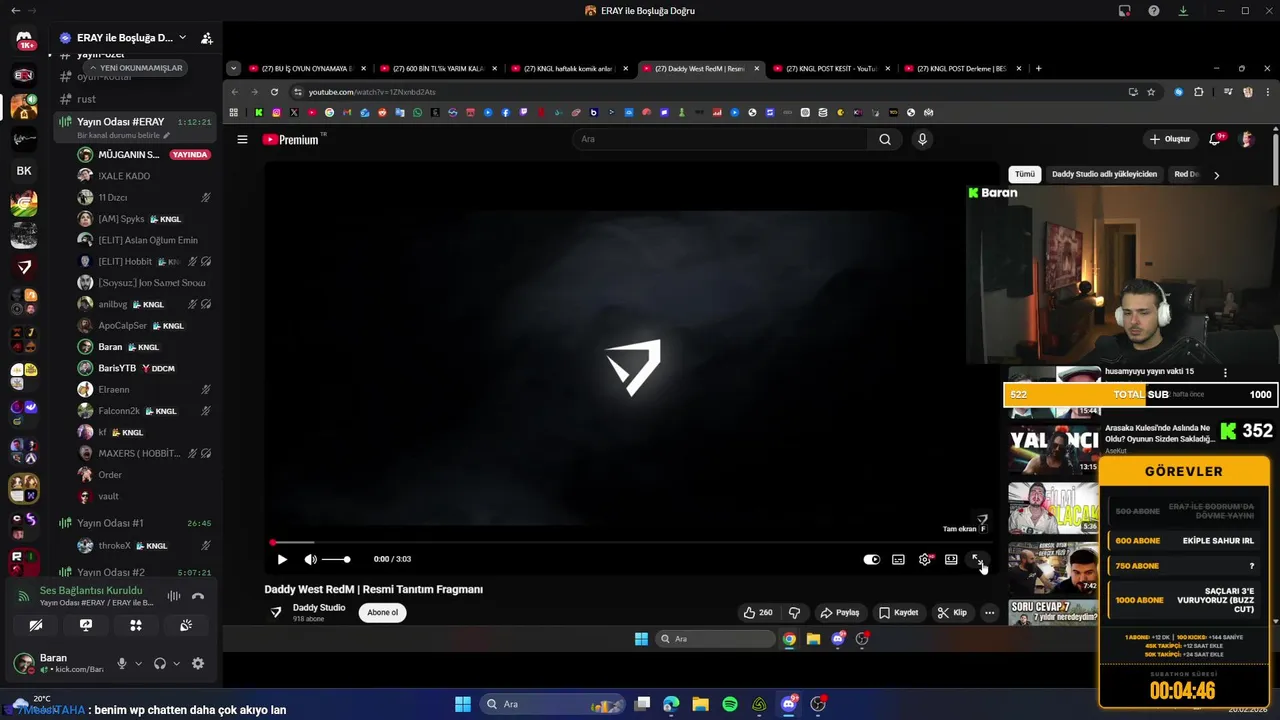Like the Daddy West RedM video
The image size is (1280, 720).
[x=758, y=612]
